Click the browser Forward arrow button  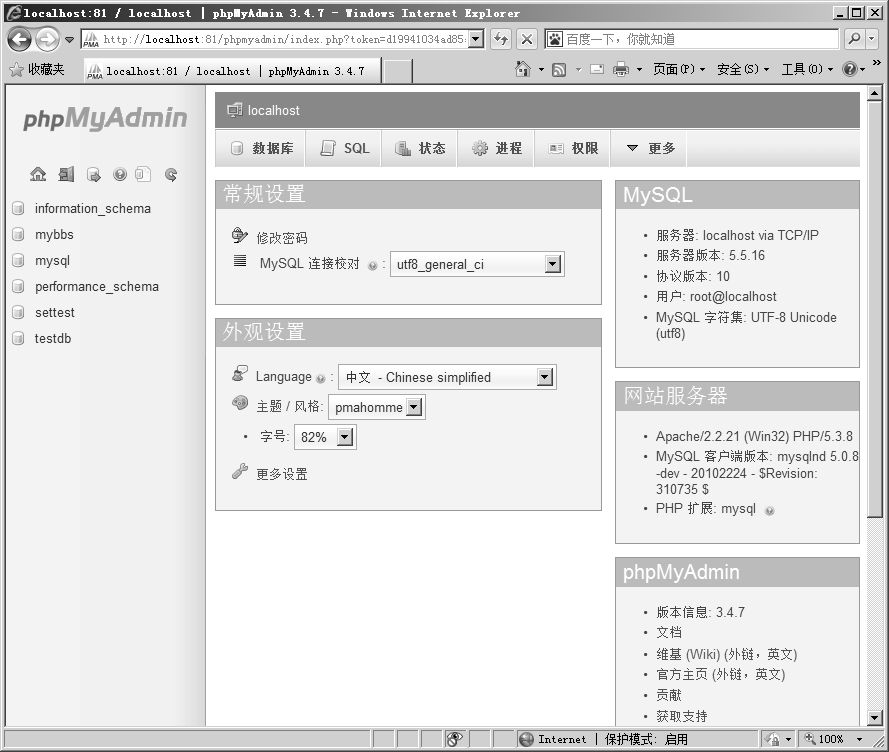click(47, 39)
